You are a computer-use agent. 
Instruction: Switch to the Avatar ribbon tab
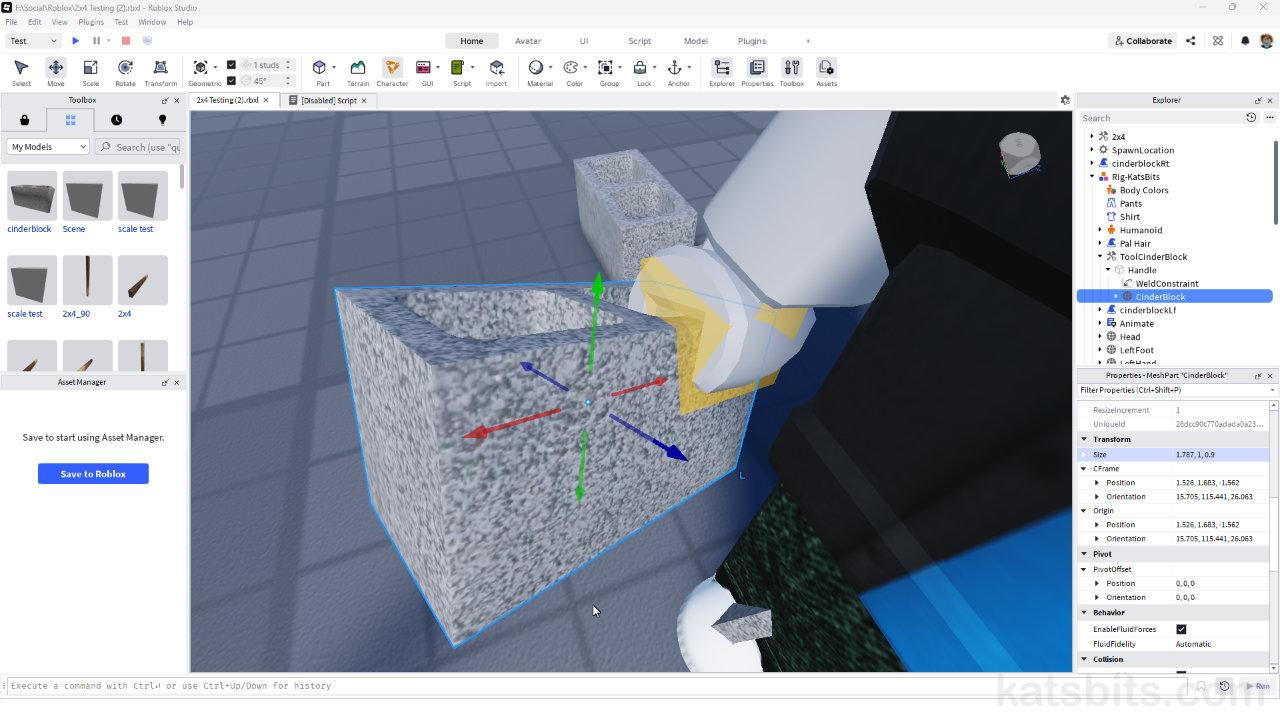(x=528, y=41)
